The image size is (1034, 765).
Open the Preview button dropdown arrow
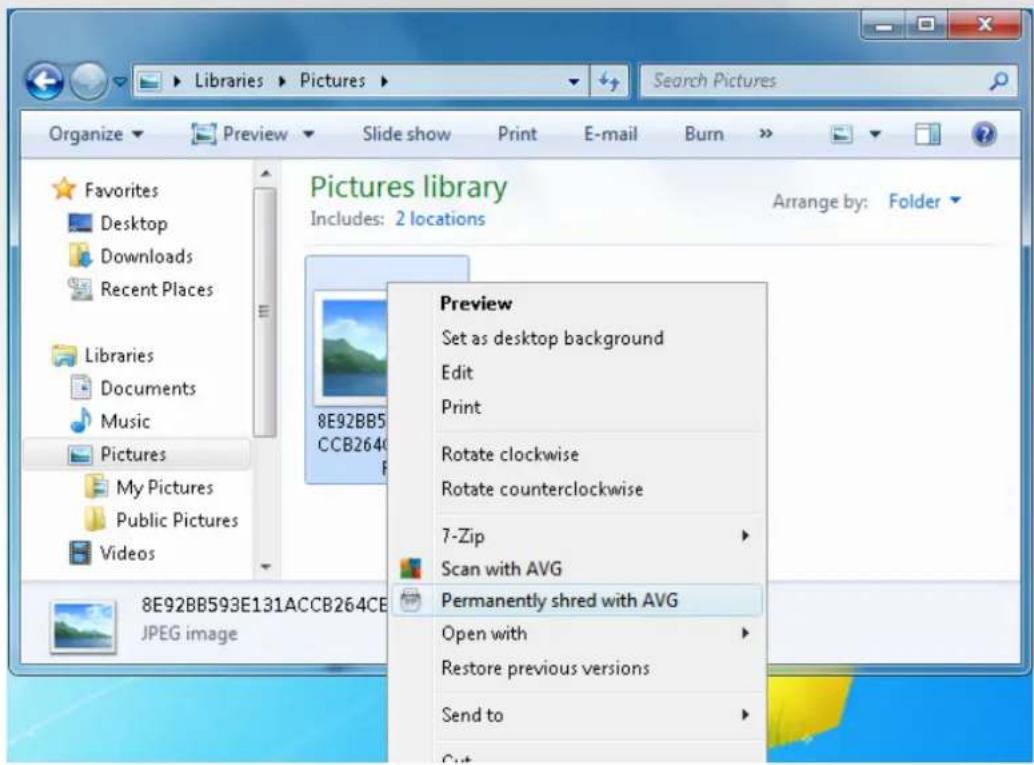coord(309,135)
